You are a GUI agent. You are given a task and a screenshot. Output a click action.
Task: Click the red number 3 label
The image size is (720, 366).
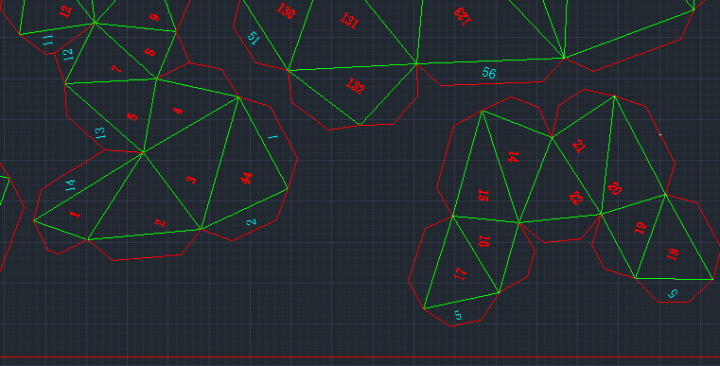pyautogui.click(x=191, y=179)
